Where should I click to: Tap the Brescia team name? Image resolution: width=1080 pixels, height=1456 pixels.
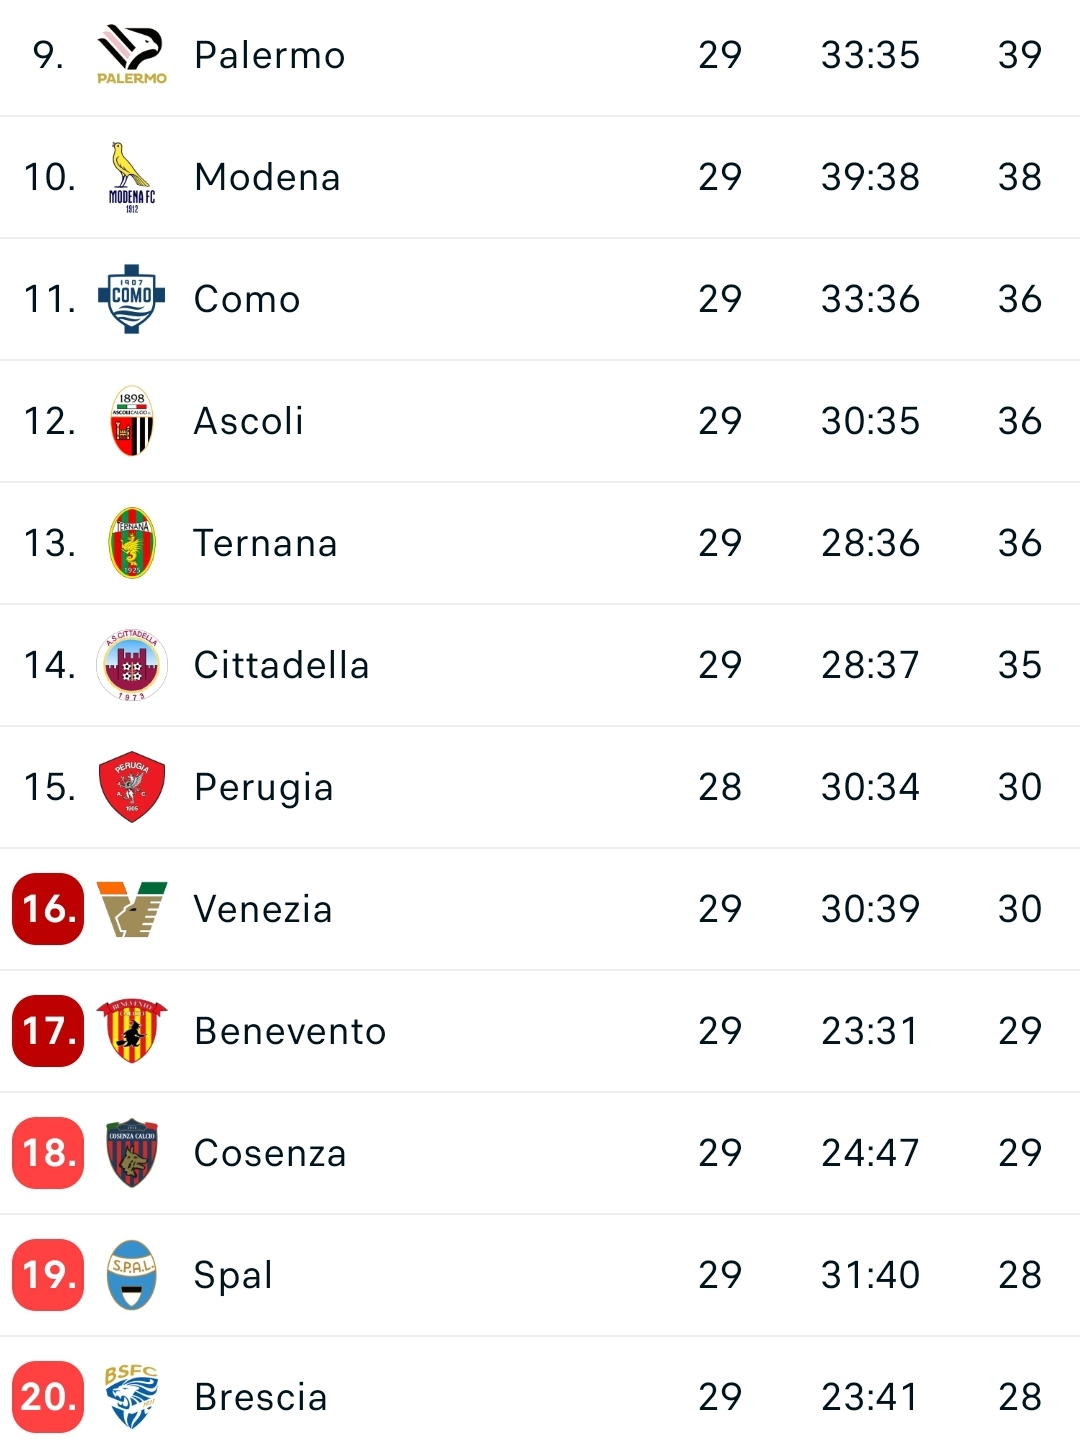pos(261,1397)
